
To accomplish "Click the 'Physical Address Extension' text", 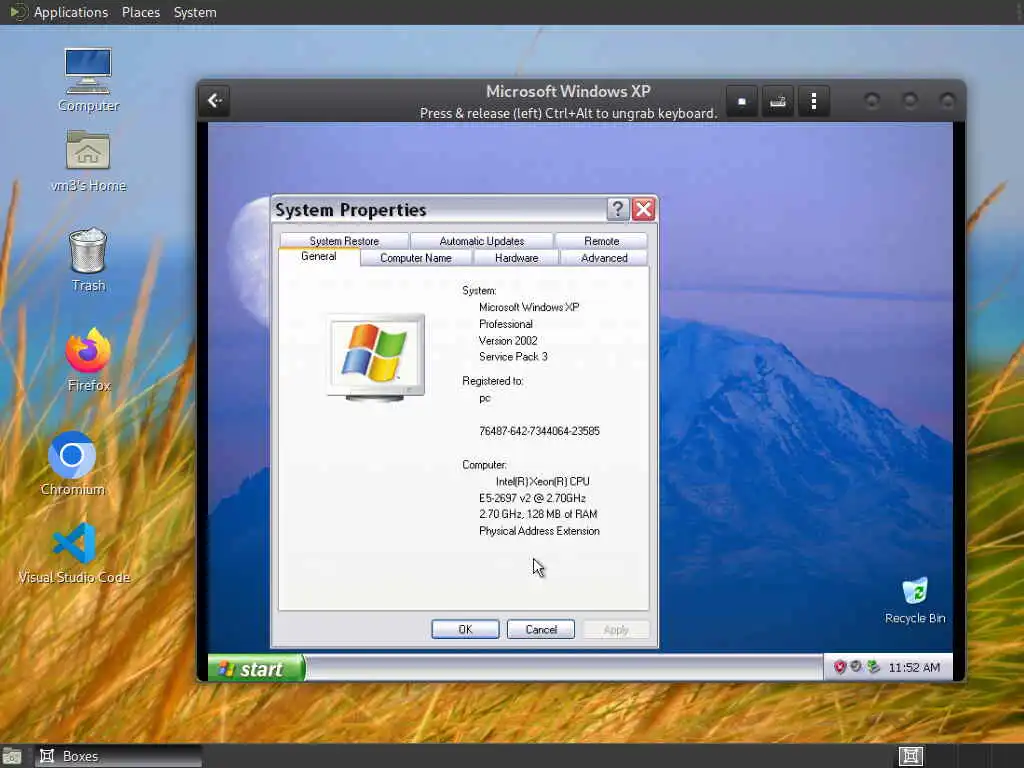I will coord(539,531).
